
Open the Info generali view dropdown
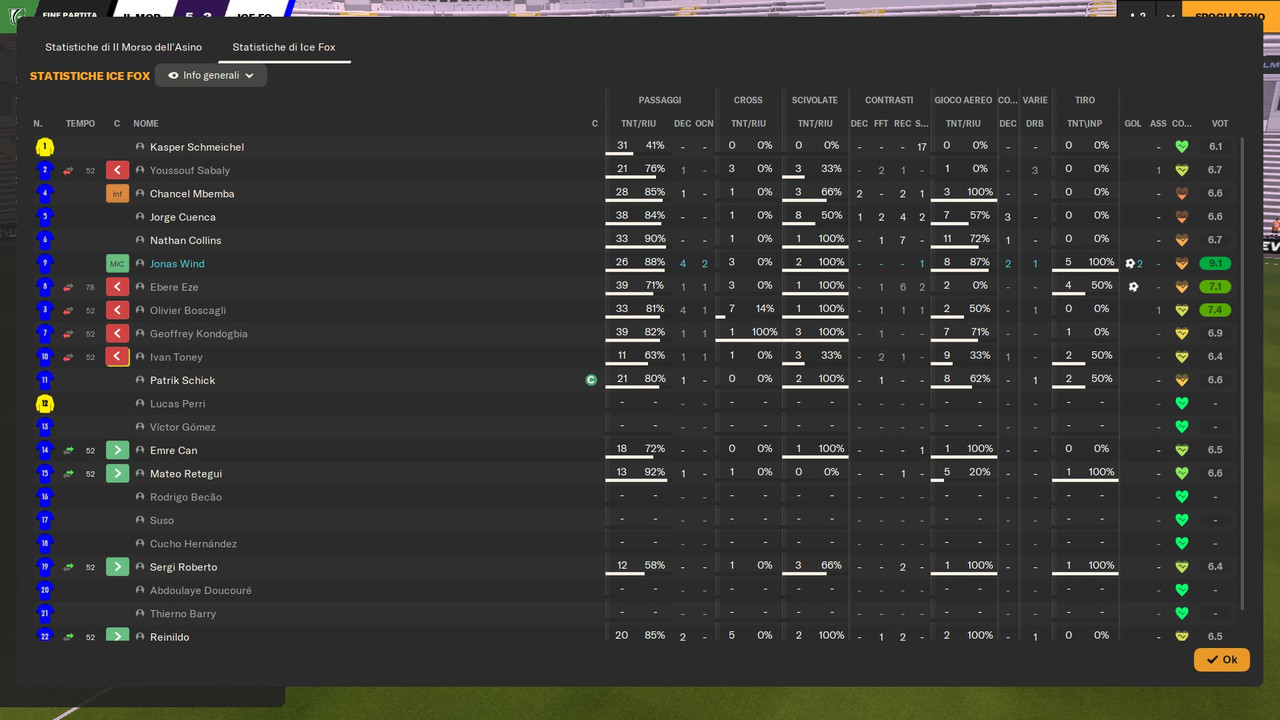[211, 76]
